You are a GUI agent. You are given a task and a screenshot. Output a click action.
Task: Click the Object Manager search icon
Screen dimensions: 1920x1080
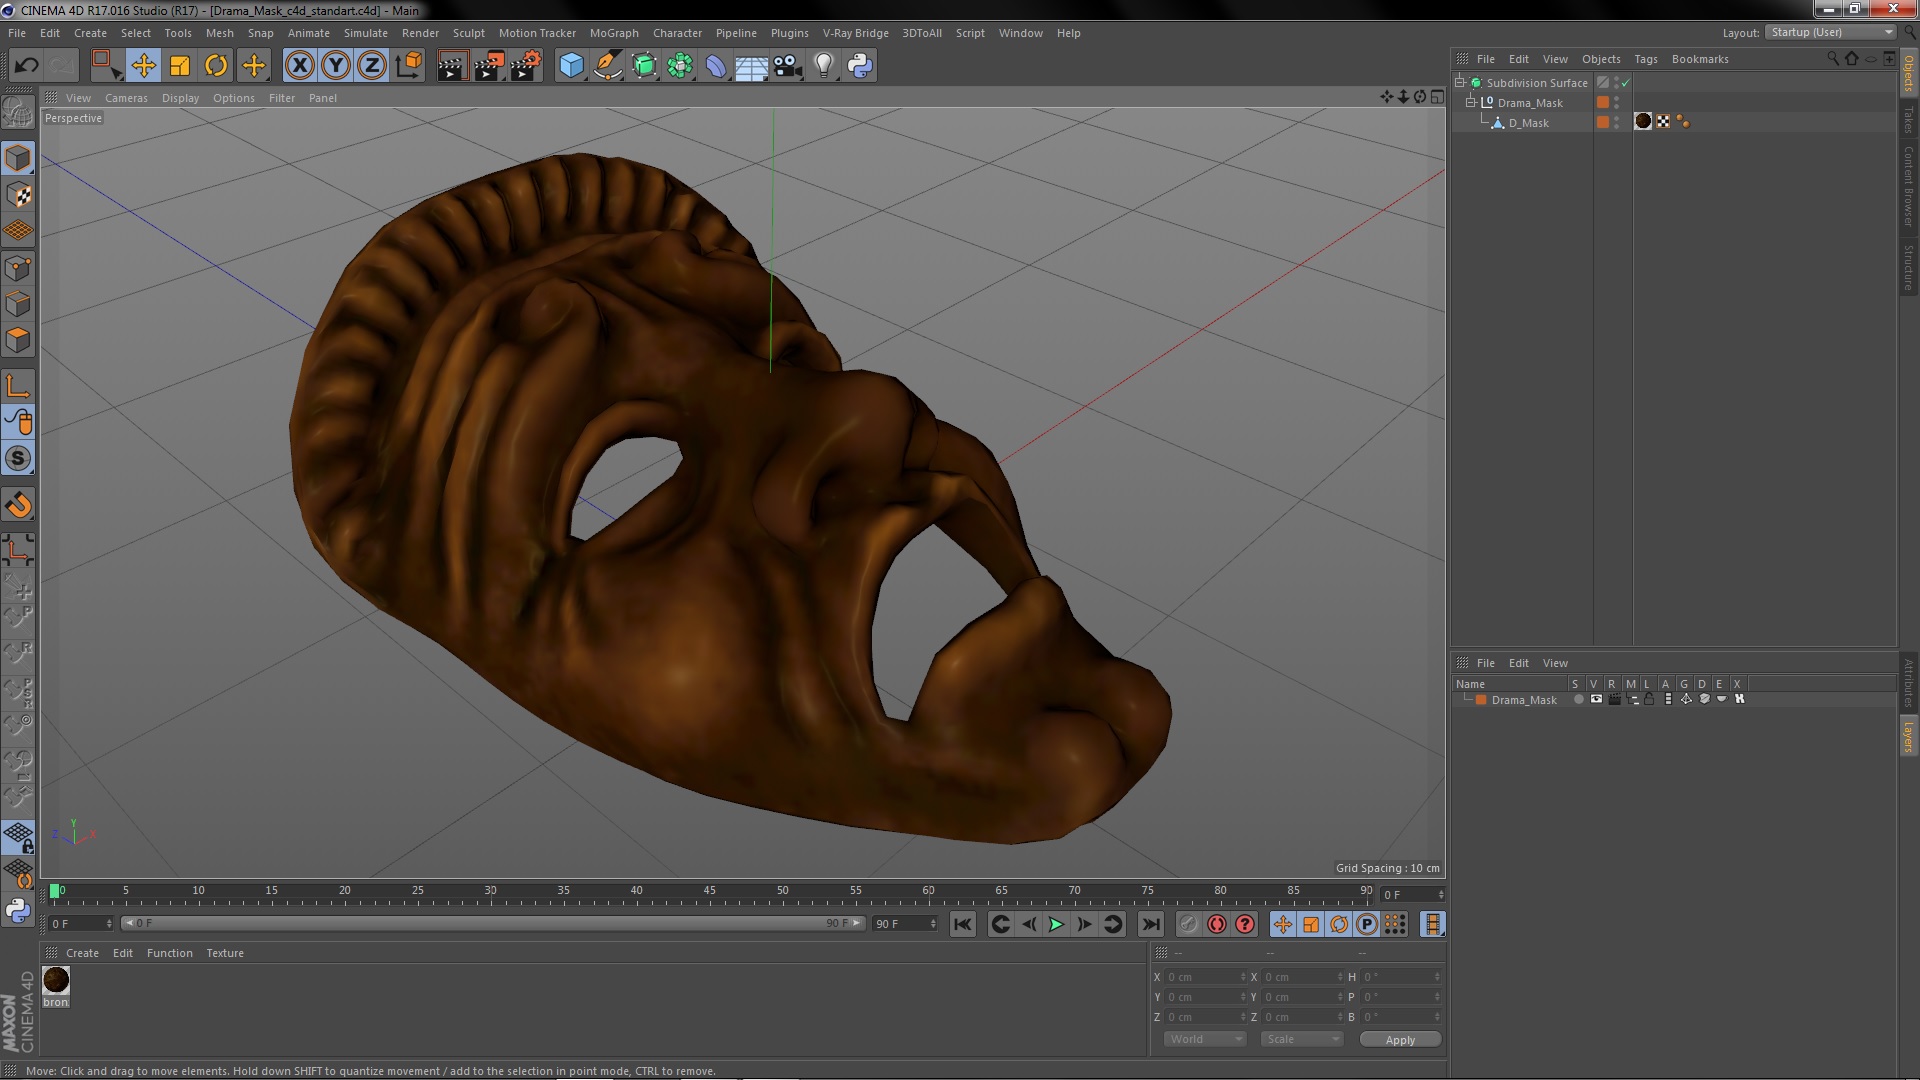[x=1833, y=59]
